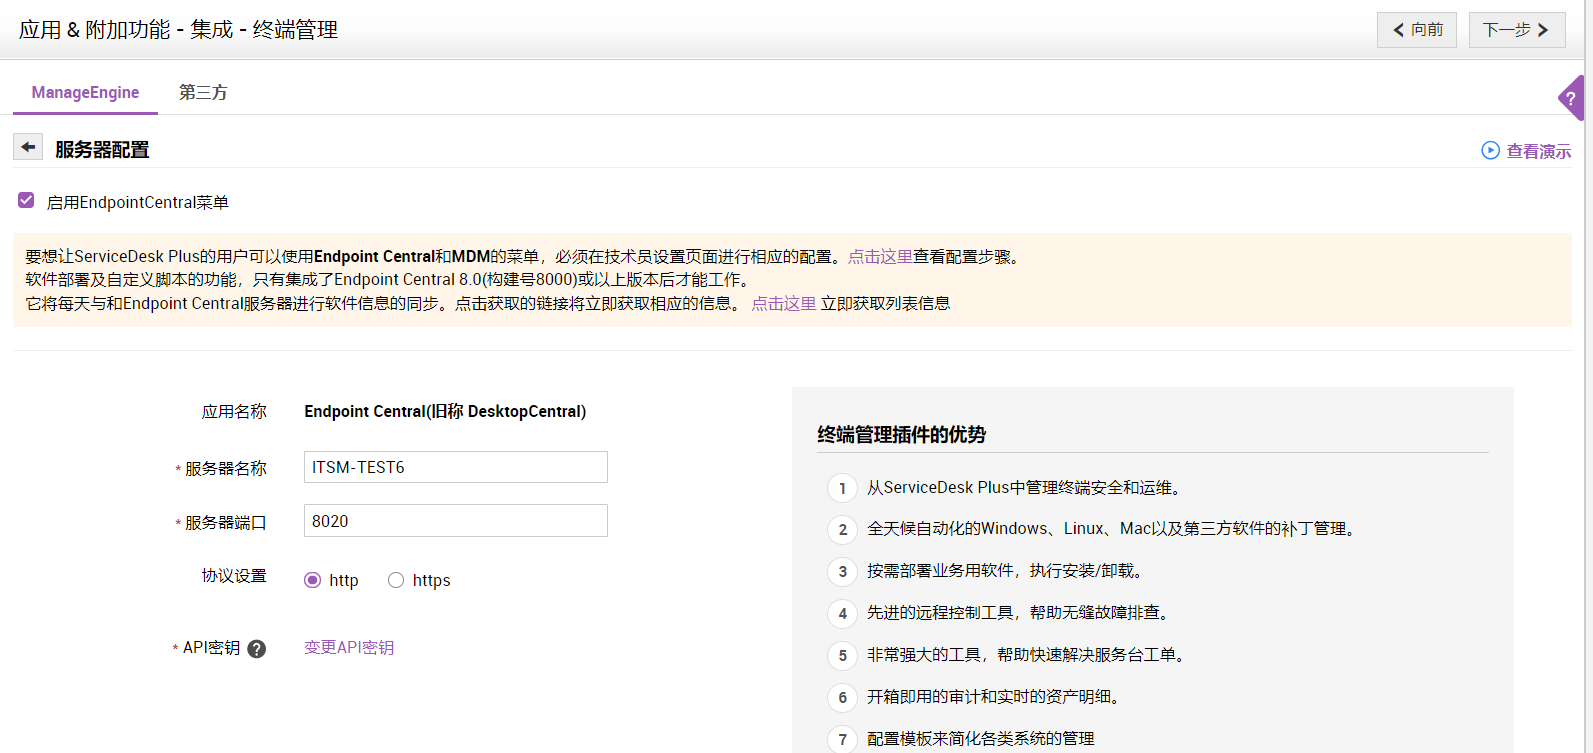The width and height of the screenshot is (1593, 753).
Task: Click the back arrow beside 服务器配置
Action: pyautogui.click(x=28, y=147)
